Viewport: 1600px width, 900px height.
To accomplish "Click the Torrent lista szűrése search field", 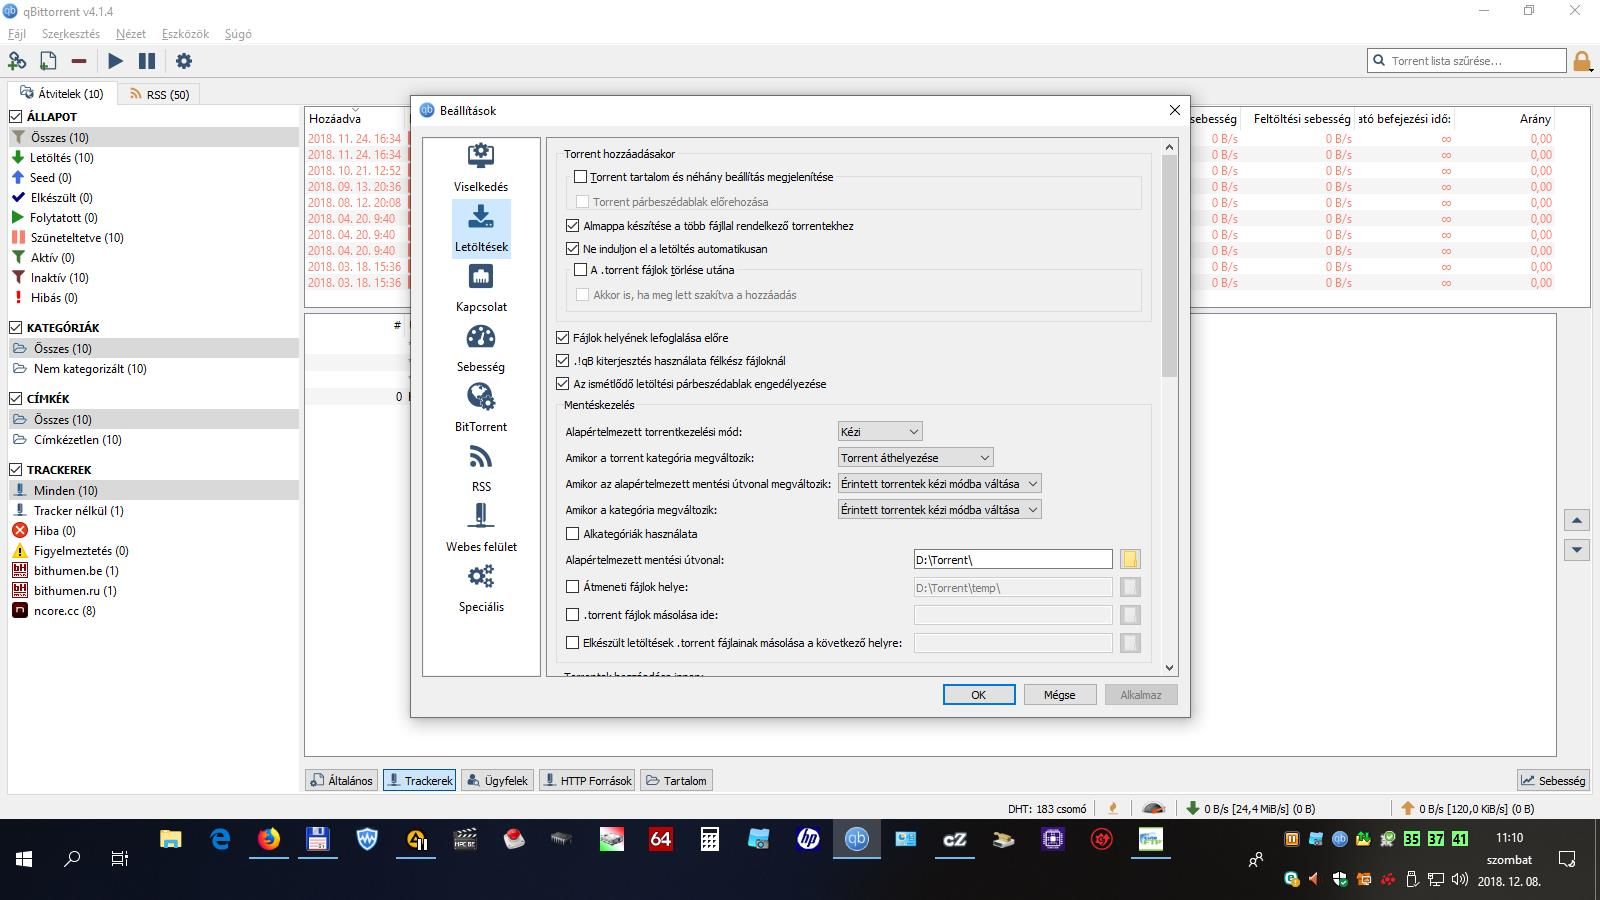I will [x=1467, y=61].
